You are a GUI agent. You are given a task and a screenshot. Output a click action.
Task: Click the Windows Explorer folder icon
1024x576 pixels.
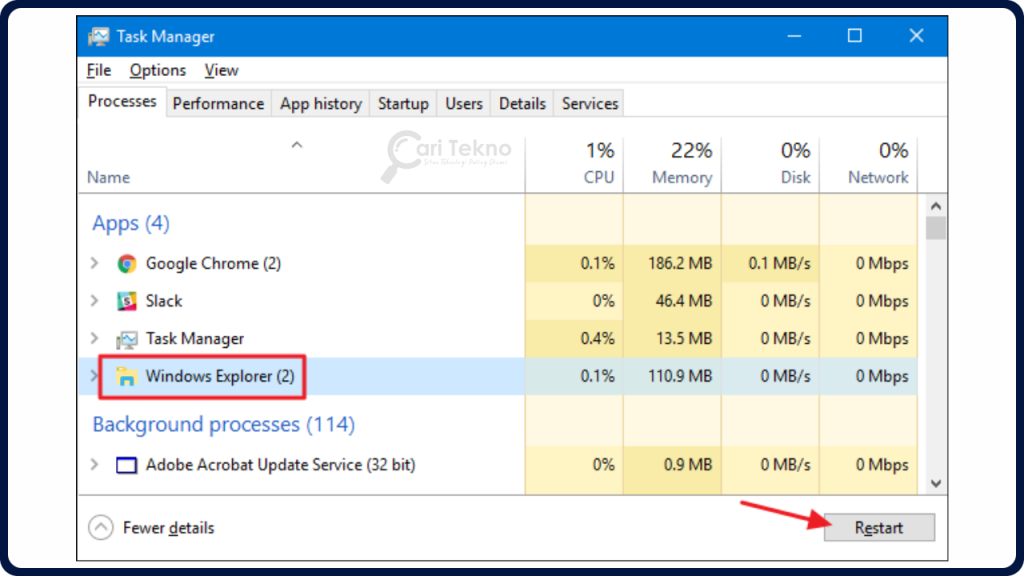click(126, 377)
